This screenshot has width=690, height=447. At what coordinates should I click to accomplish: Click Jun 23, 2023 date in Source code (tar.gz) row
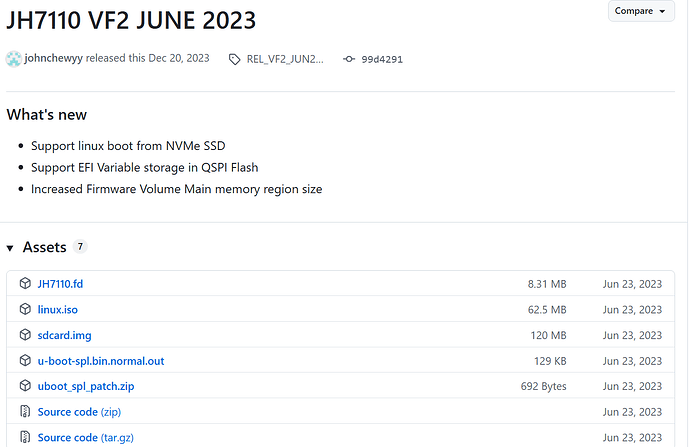632,438
